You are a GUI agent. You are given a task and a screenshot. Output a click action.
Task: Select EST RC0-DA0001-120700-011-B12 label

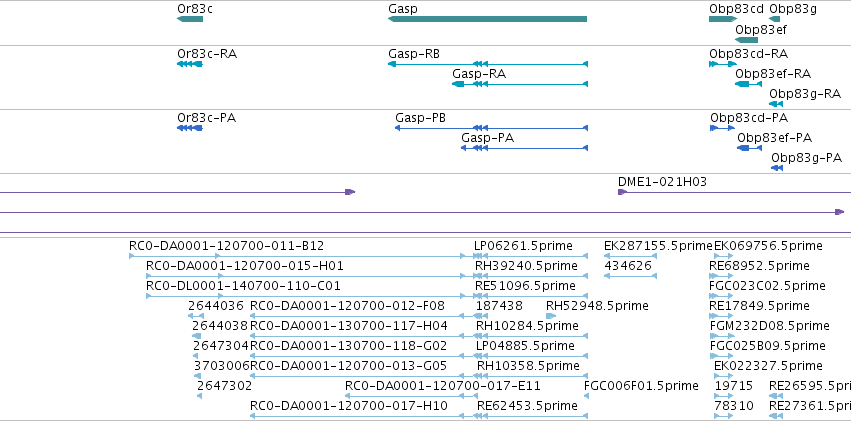(x=227, y=246)
